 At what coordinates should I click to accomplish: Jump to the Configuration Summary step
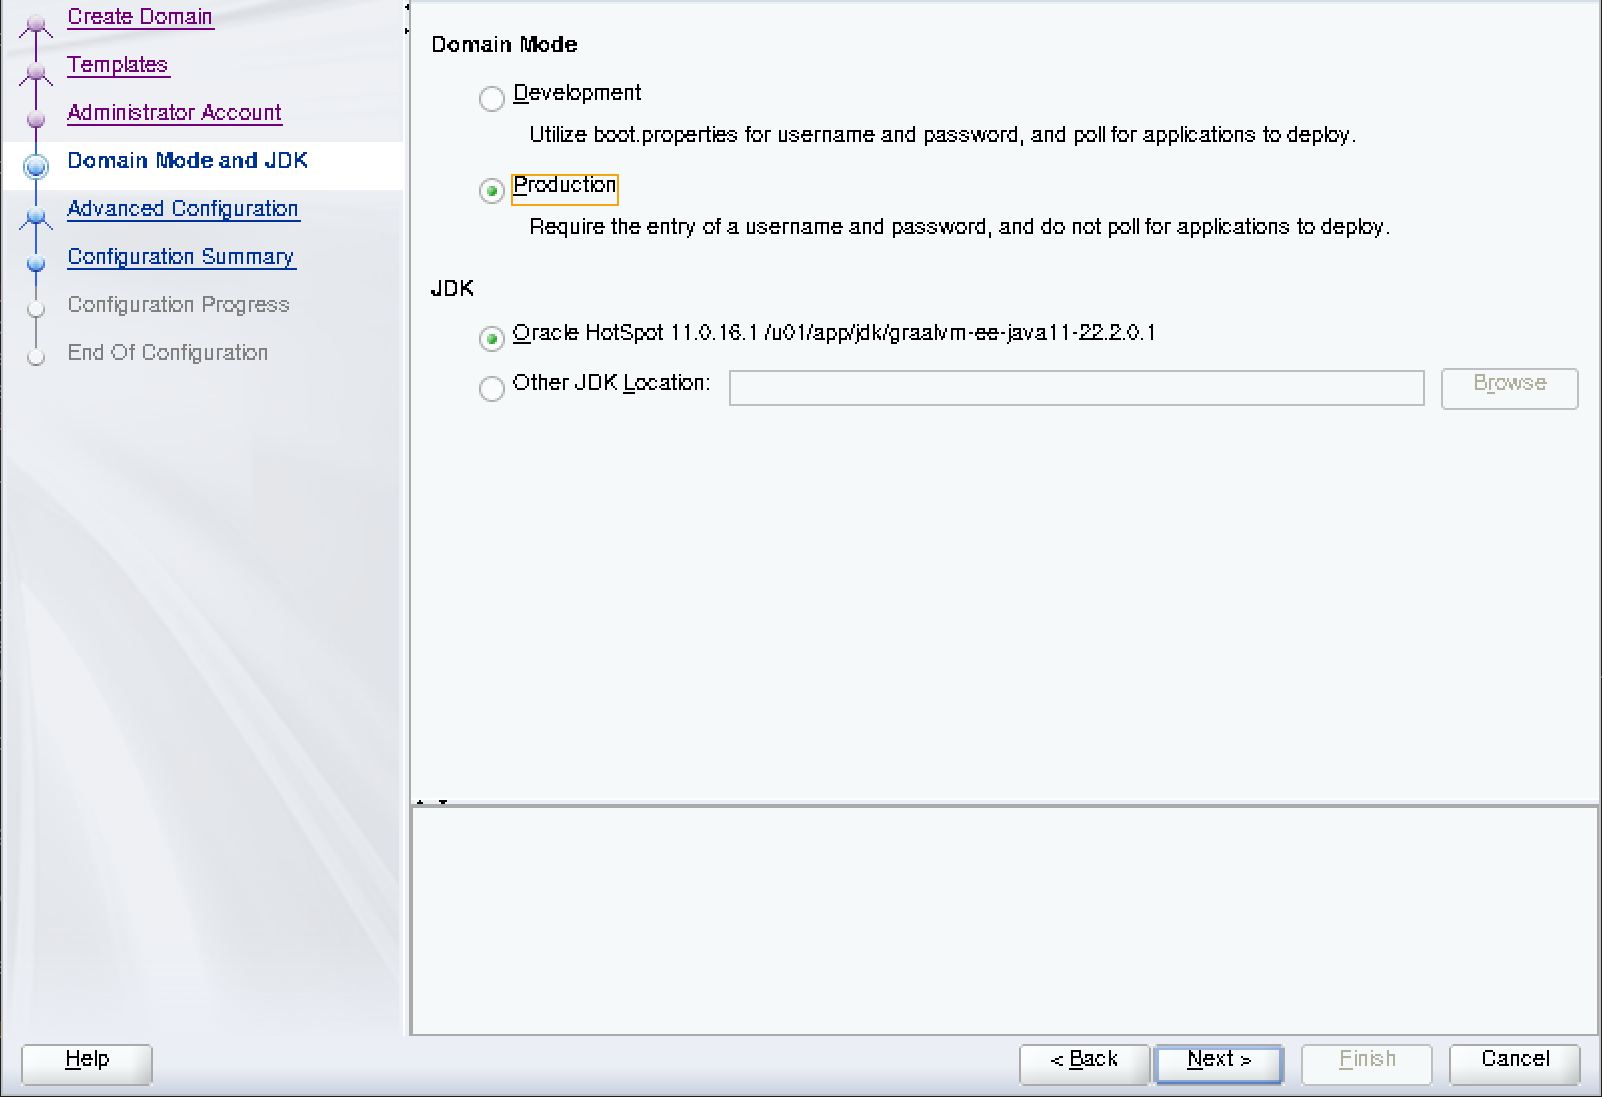coord(180,256)
